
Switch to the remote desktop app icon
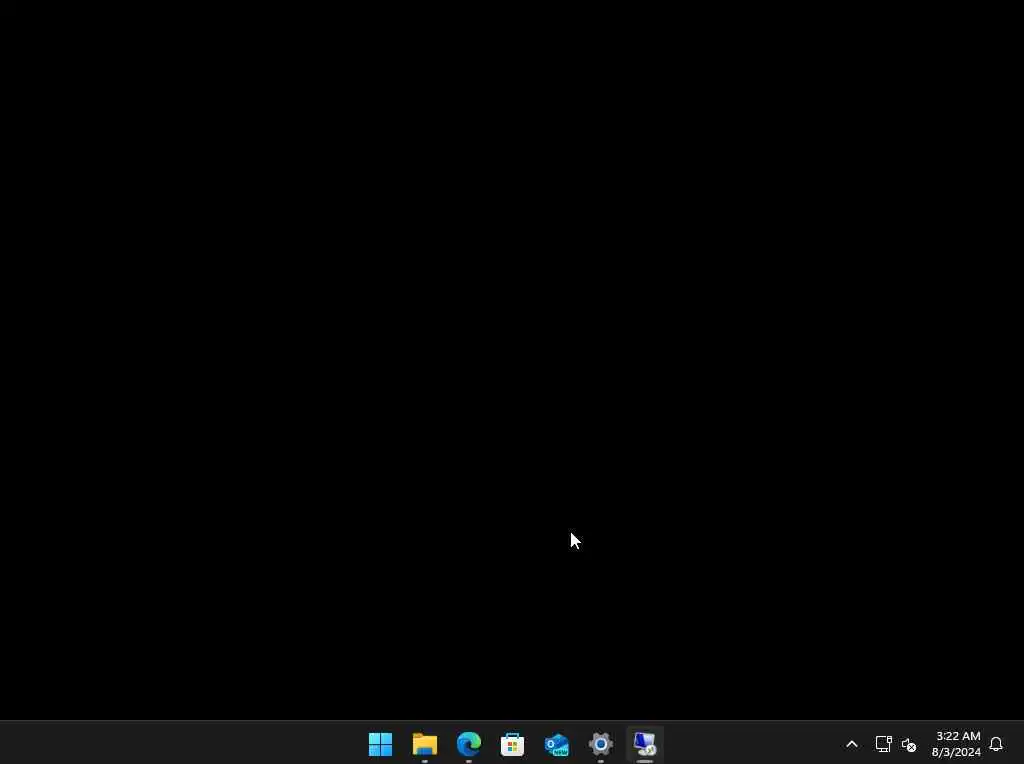pyautogui.click(x=645, y=744)
